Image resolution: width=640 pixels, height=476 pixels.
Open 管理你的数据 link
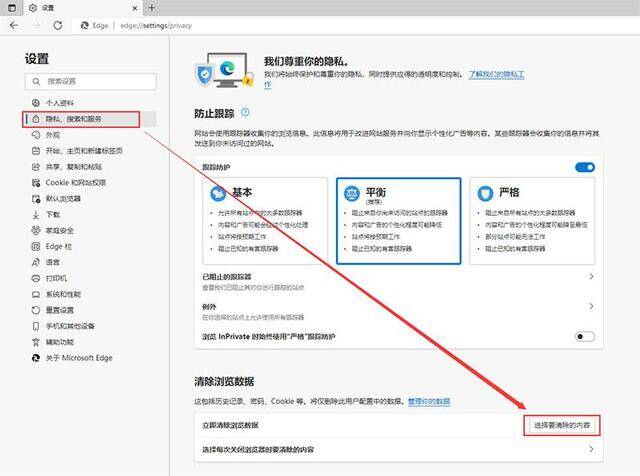tap(429, 401)
